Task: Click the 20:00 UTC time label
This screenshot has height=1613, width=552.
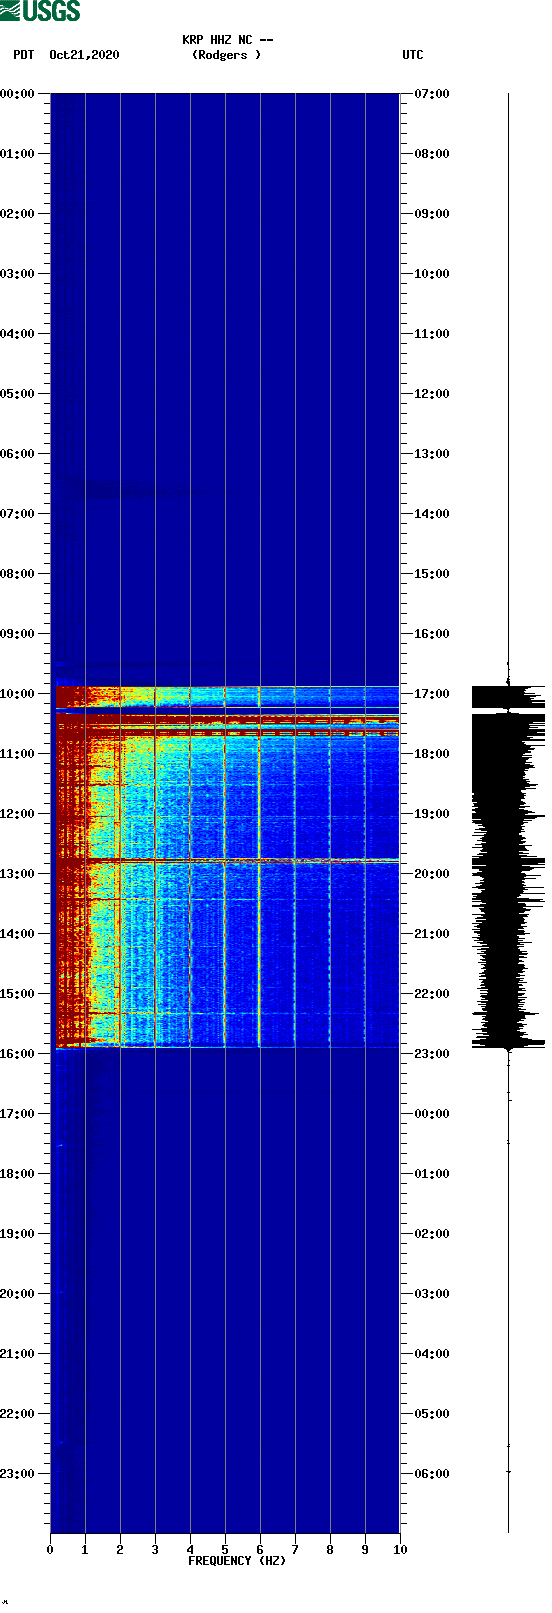Action: 432,874
